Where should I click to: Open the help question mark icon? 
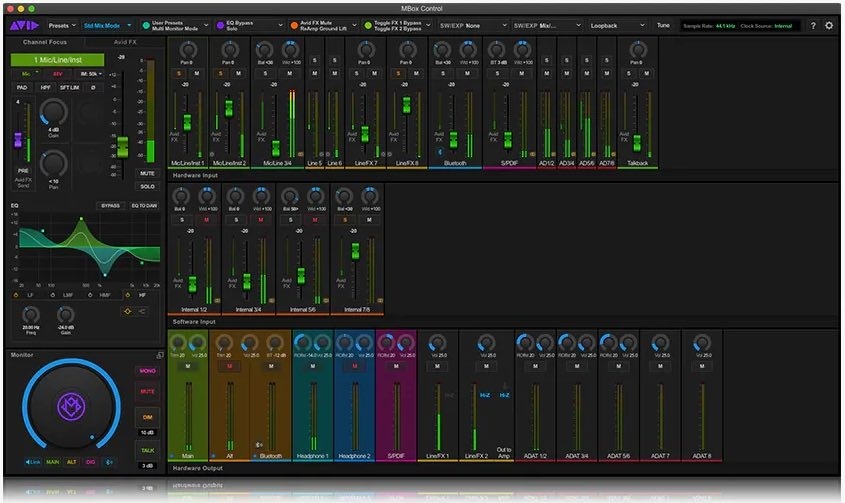tap(813, 25)
